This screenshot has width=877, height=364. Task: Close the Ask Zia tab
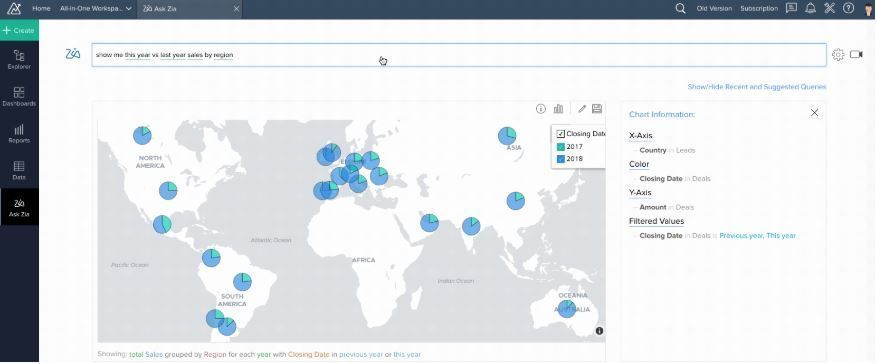(x=236, y=8)
